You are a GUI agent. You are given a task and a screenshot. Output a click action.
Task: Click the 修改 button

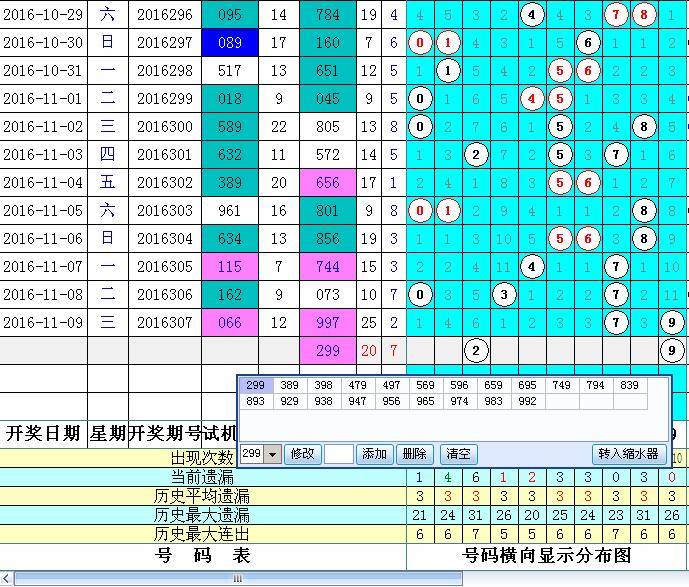(303, 454)
